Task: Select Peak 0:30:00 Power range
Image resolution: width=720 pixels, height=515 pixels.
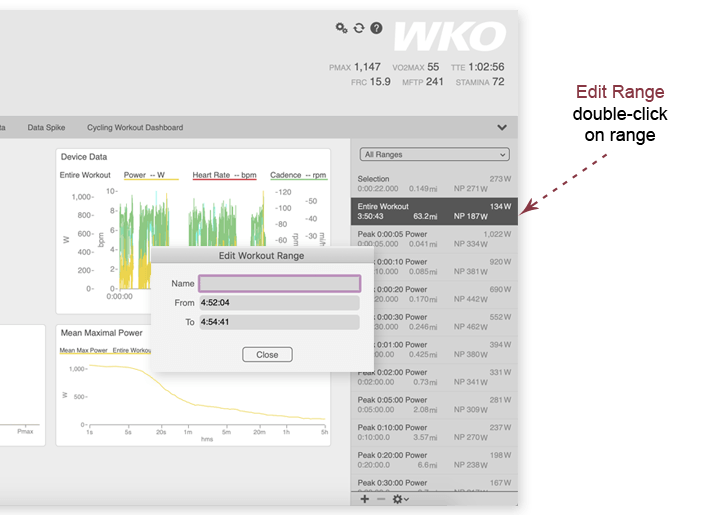Action: [x=434, y=483]
